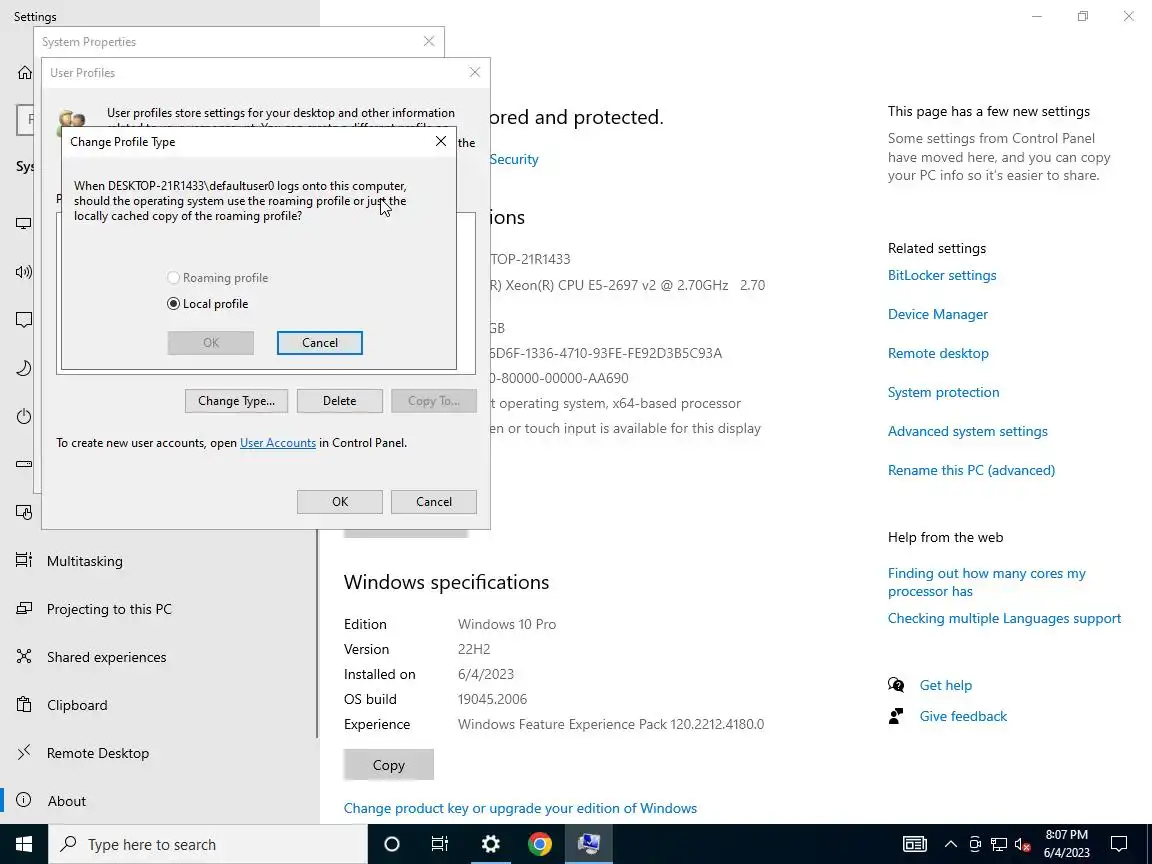The width and height of the screenshot is (1152, 864).
Task: Open Checking multiple Languages support link
Action: 1004,619
